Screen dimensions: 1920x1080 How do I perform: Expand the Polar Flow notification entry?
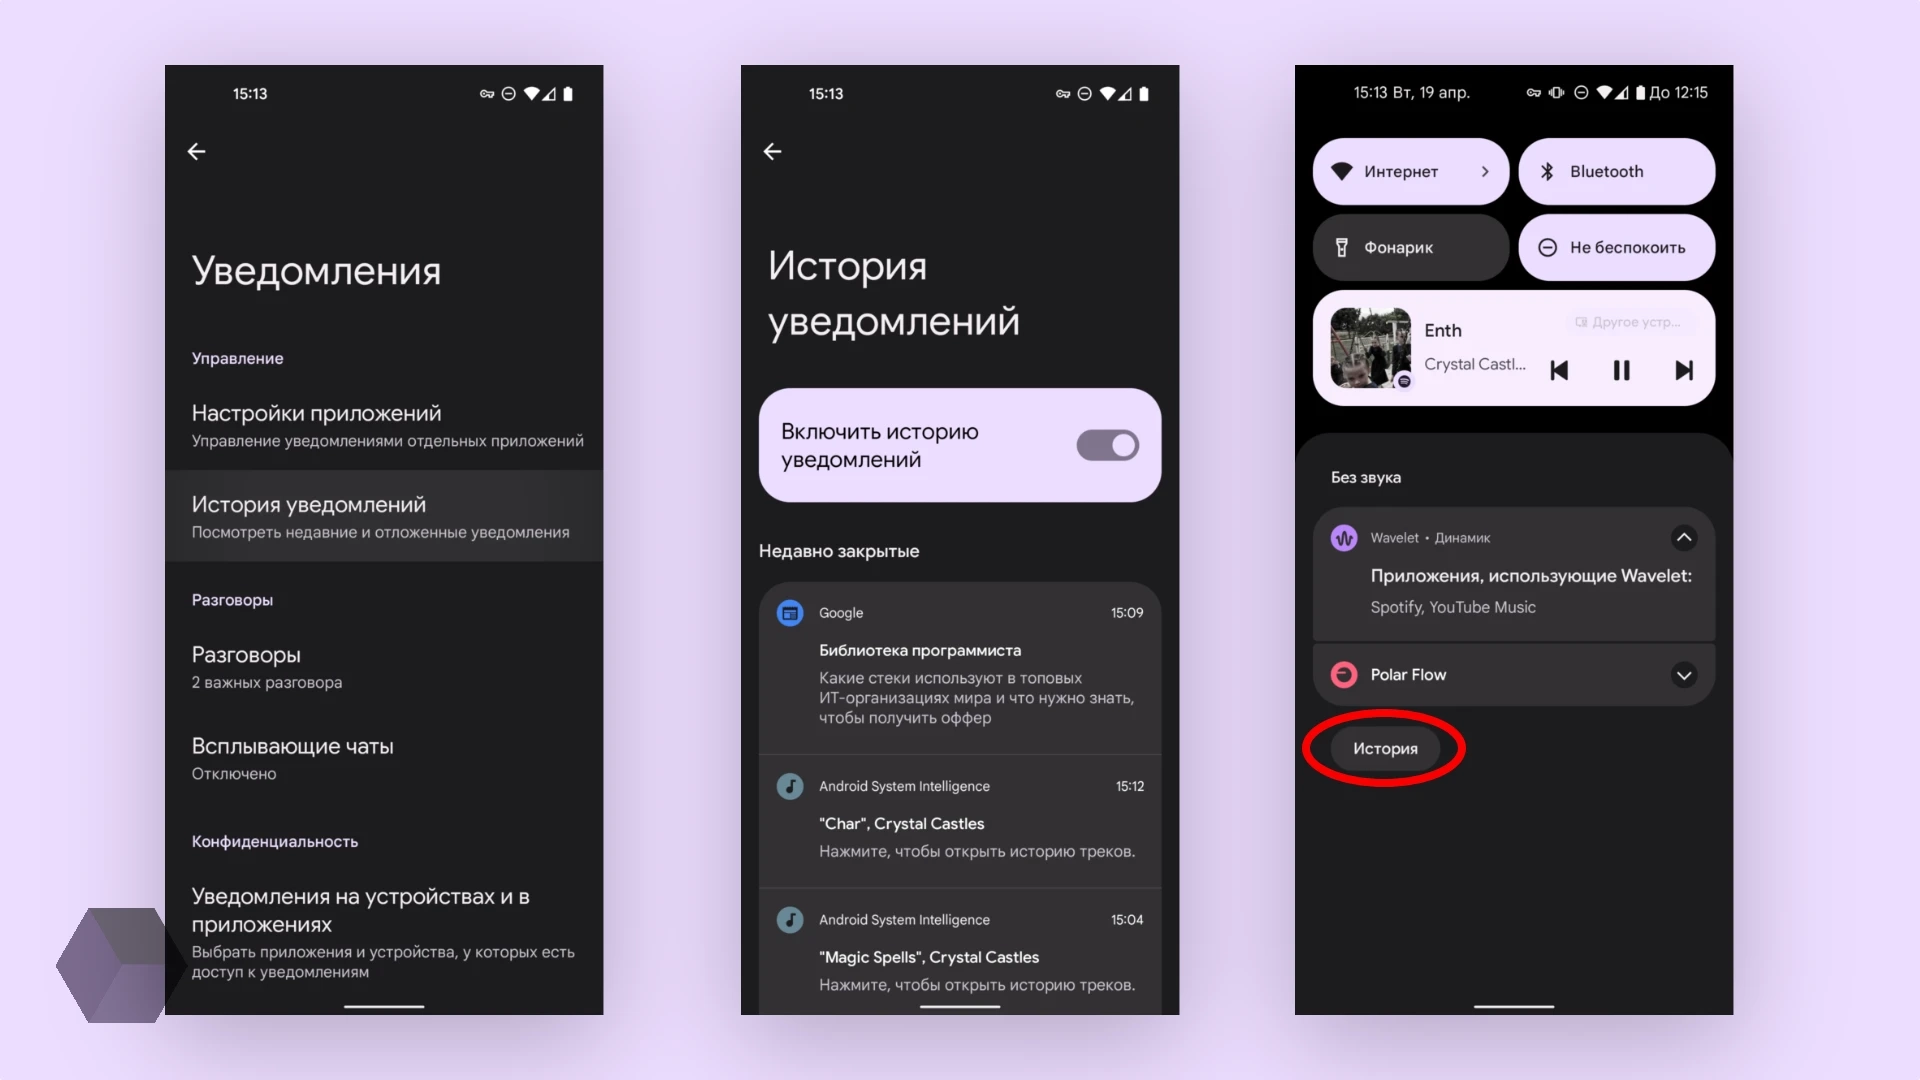[1683, 674]
